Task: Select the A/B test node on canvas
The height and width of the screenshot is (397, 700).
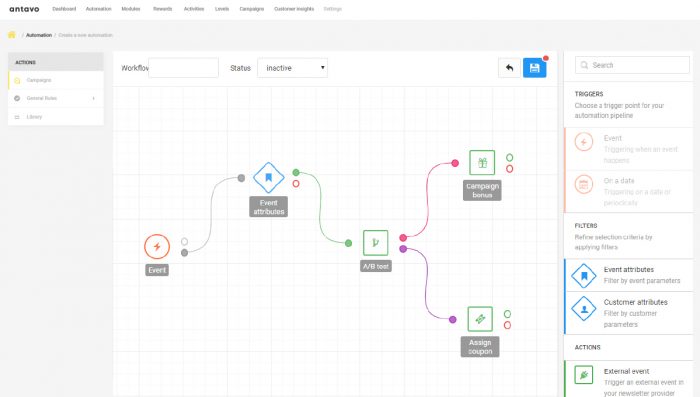Action: click(375, 243)
